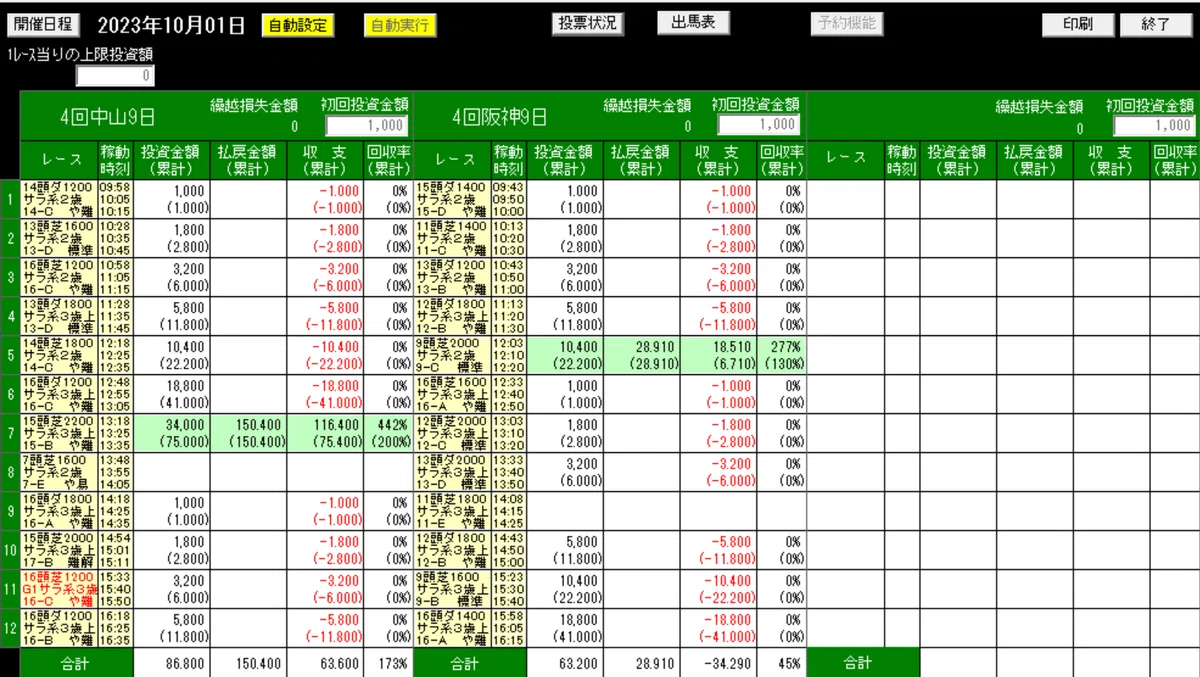Open Nakayama race 8 cell 7頭芝1600
1200x677 pixels.
58,472
